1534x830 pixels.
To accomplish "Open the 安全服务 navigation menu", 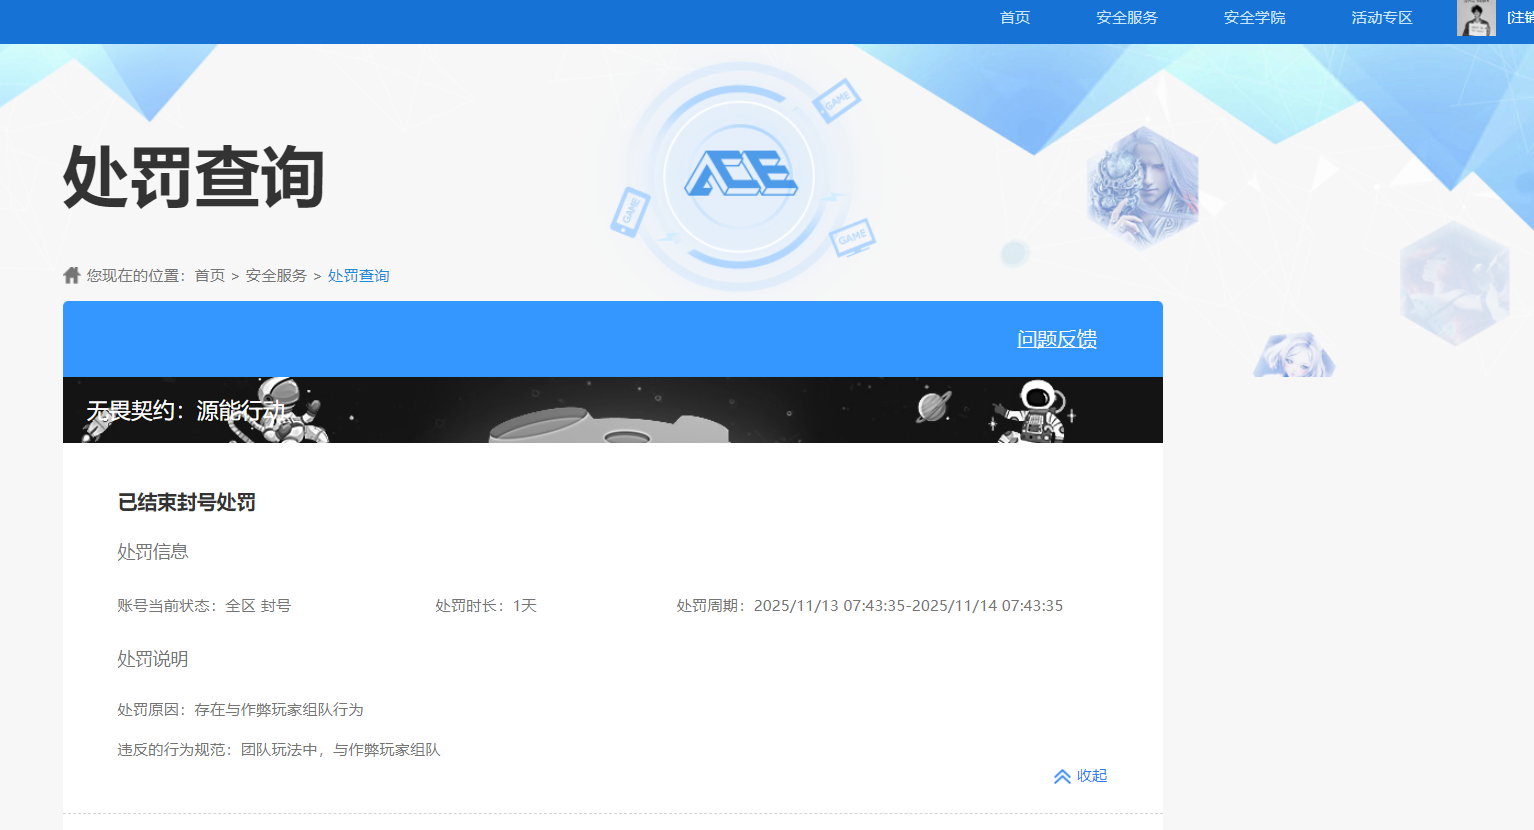I will (1126, 18).
